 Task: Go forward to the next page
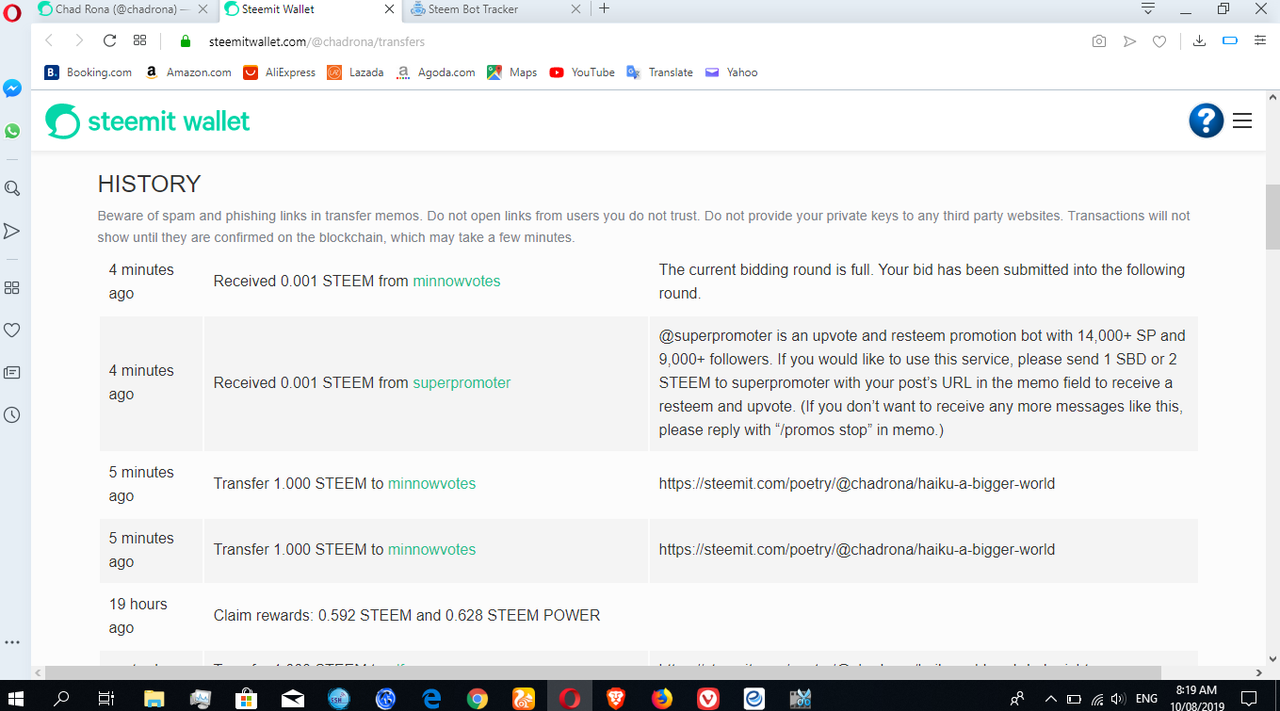tap(79, 41)
